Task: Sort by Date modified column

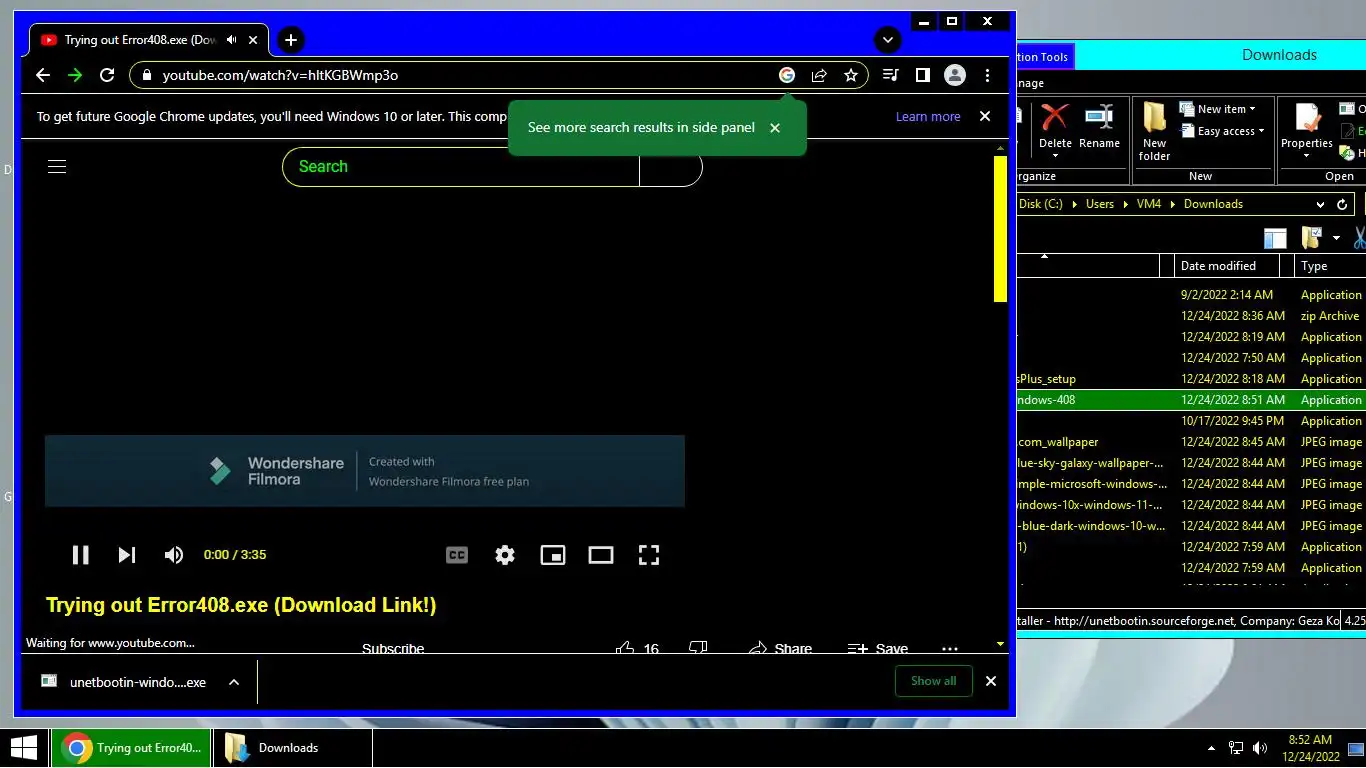Action: tap(1226, 266)
